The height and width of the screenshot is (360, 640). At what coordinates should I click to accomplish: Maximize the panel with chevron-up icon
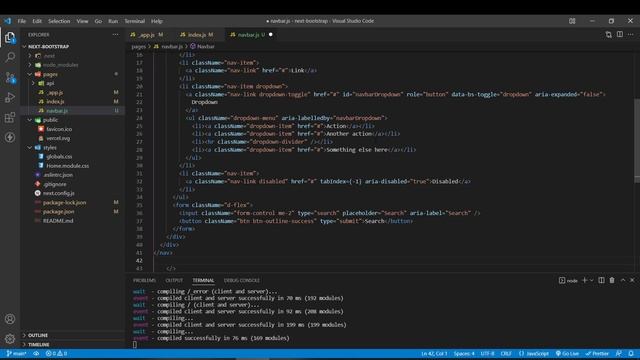(x=622, y=280)
